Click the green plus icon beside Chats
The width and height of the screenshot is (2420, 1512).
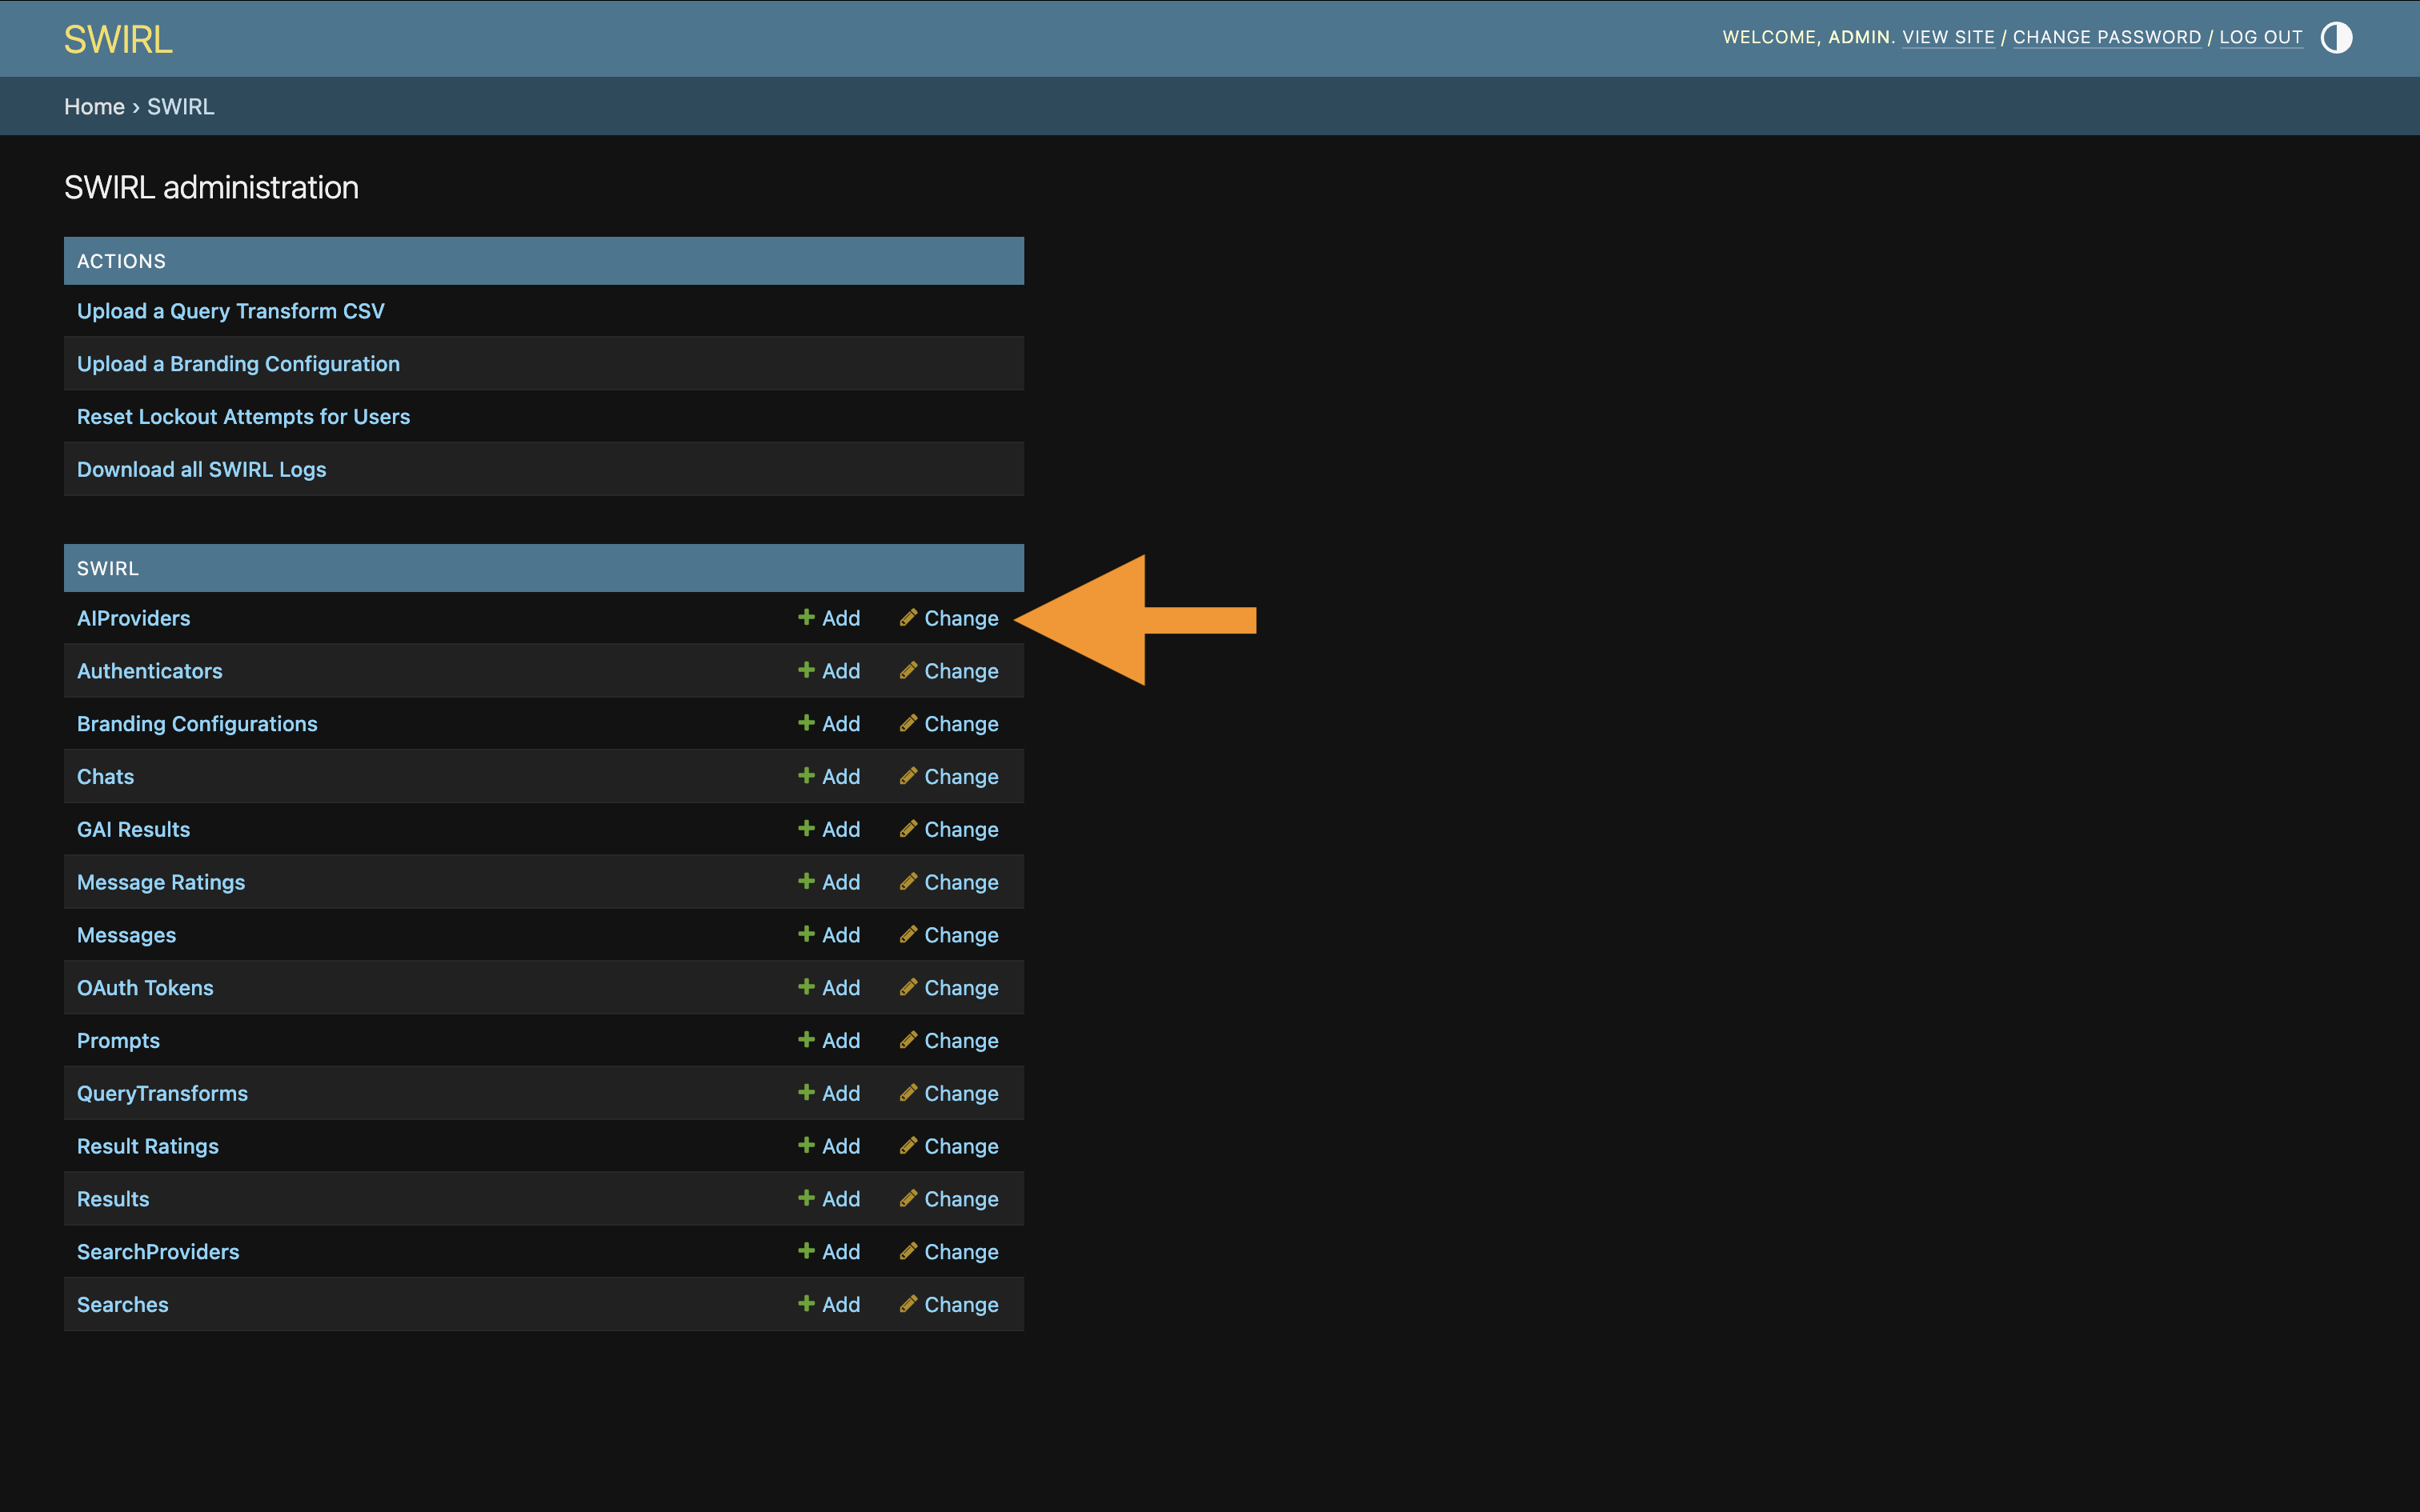point(806,776)
